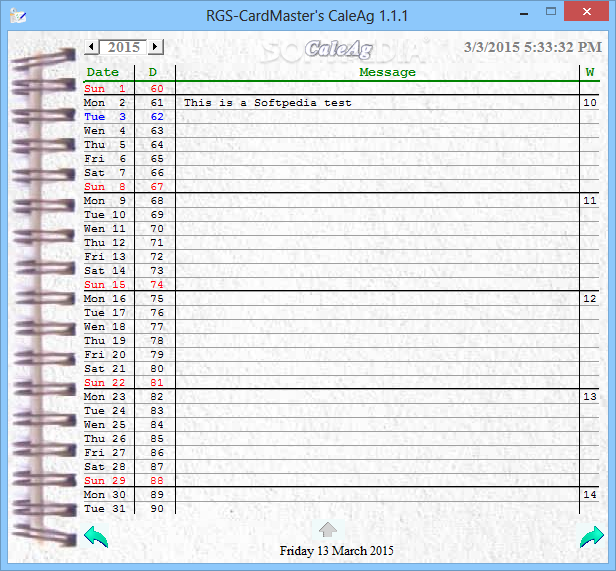
Task: Select the Sat 21 date entry
Action: pyautogui.click(x=104, y=369)
